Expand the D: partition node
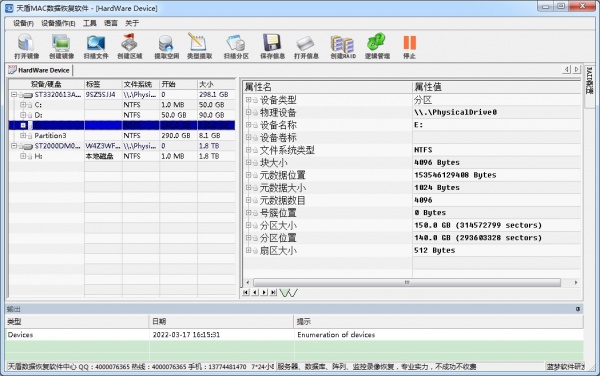600x376 pixels. 23,115
